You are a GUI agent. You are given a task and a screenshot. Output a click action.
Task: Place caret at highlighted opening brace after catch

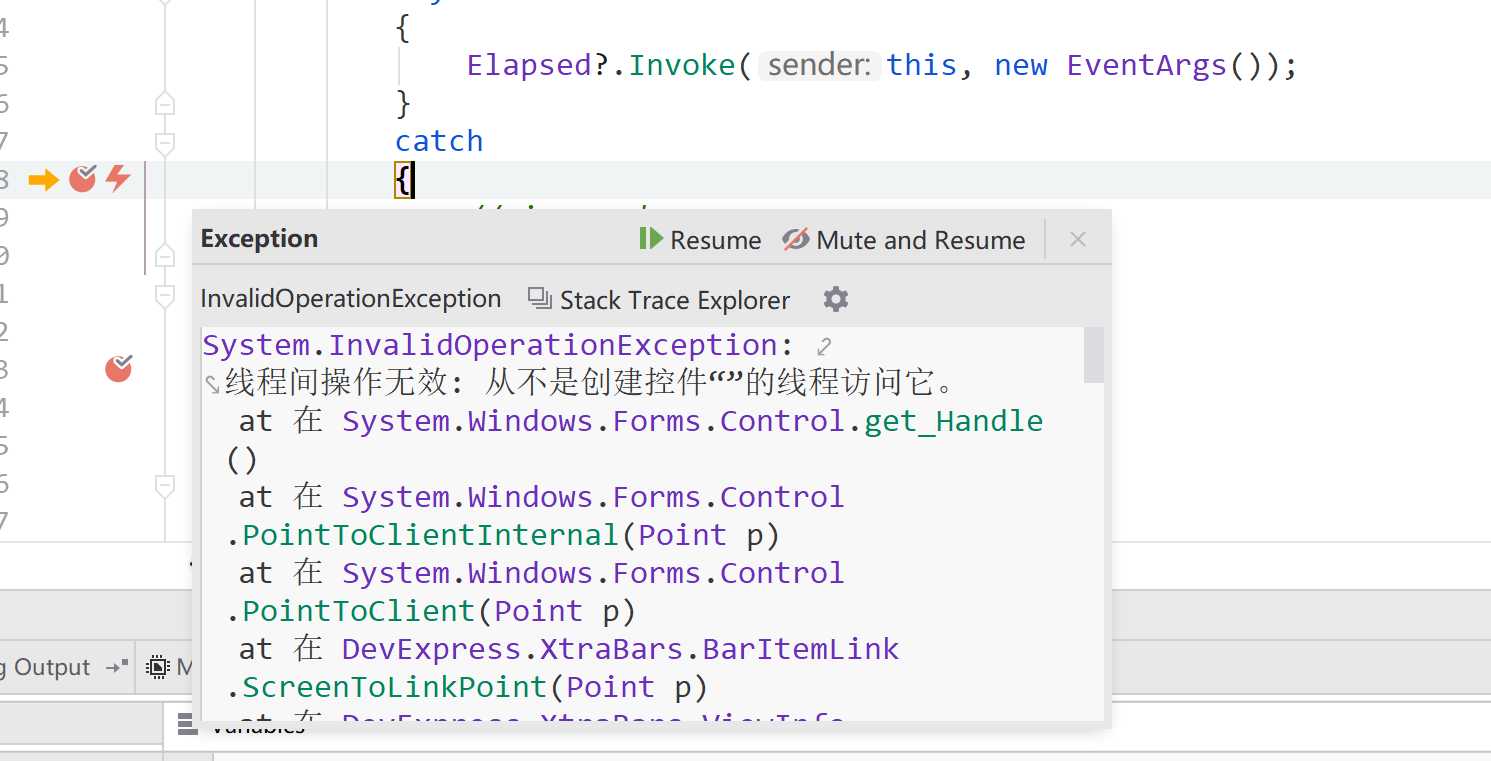403,180
